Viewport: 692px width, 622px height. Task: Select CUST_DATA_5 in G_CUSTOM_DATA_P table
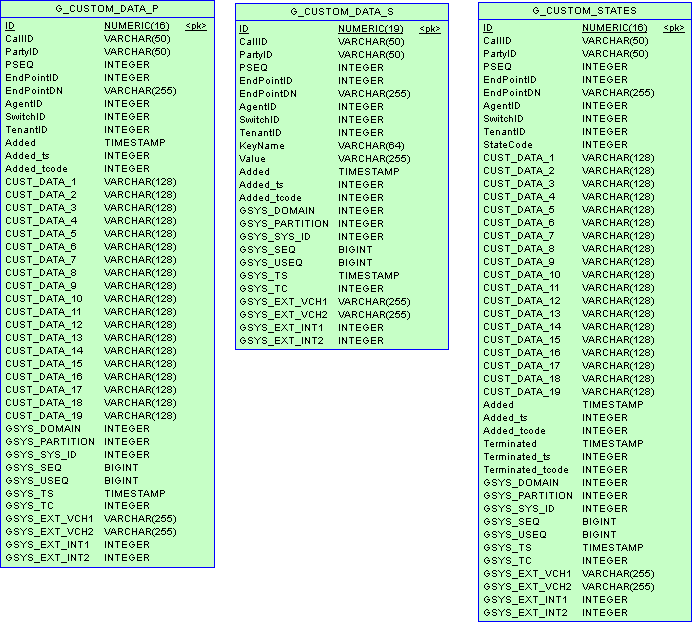point(41,234)
